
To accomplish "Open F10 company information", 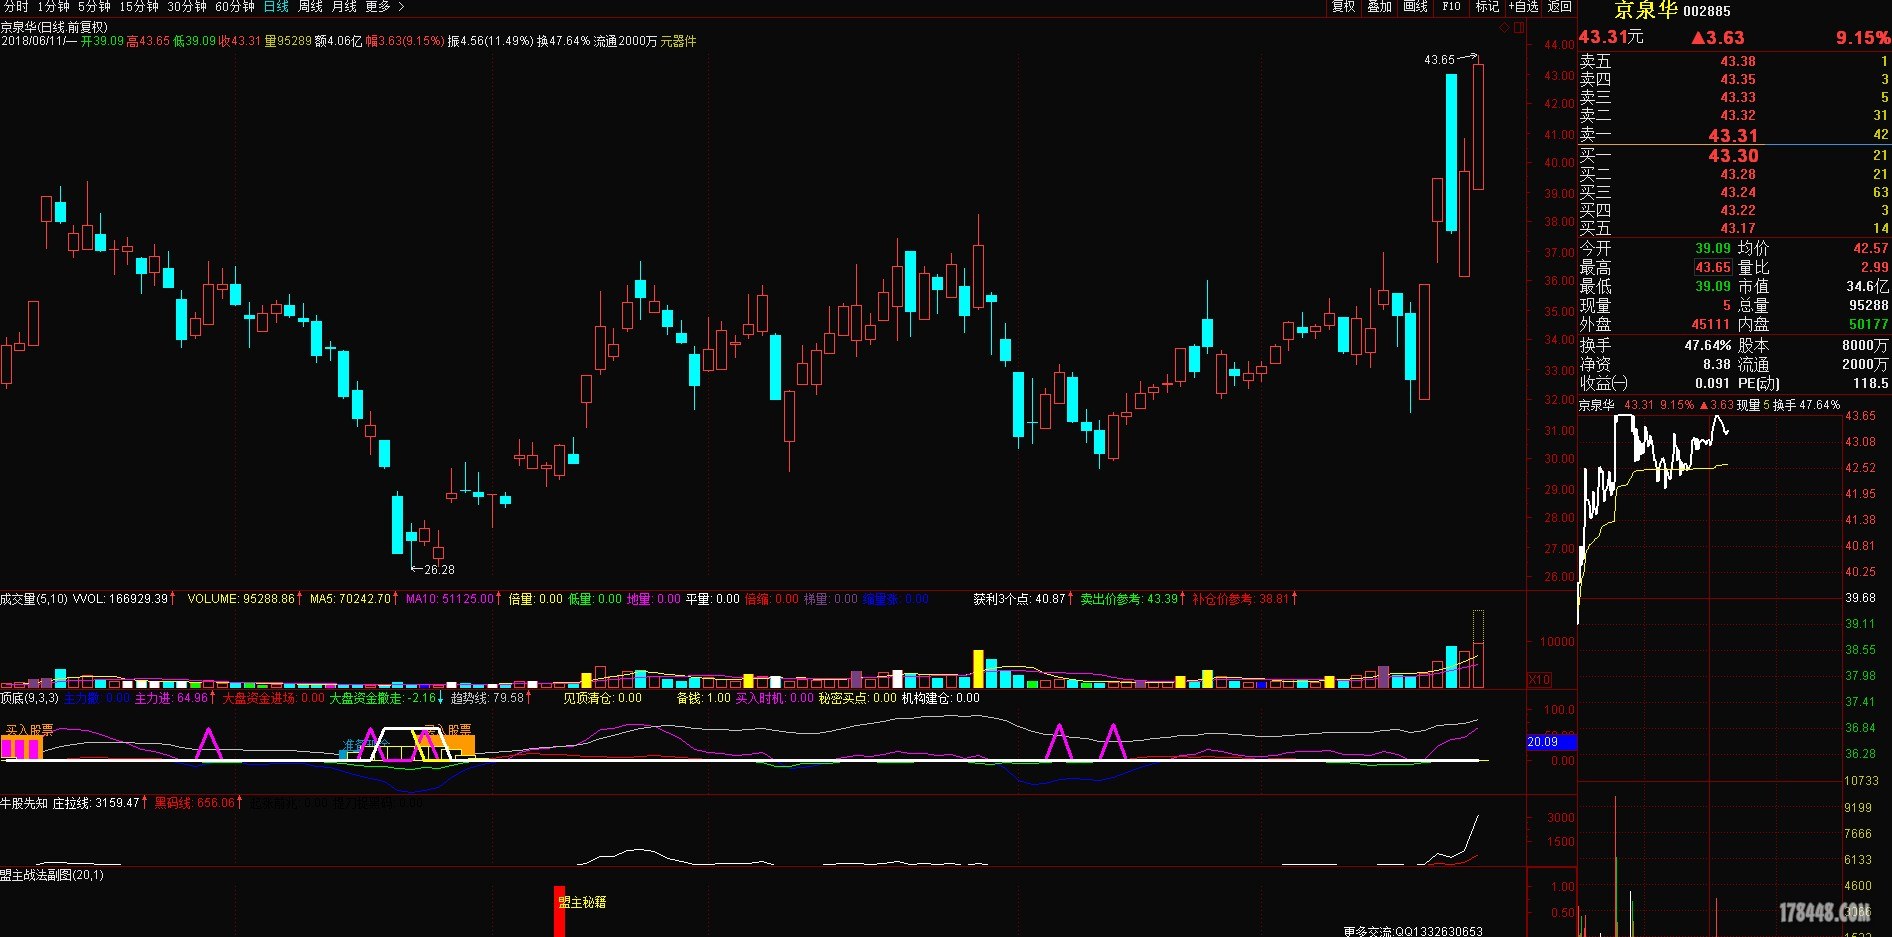I will pyautogui.click(x=1451, y=7).
